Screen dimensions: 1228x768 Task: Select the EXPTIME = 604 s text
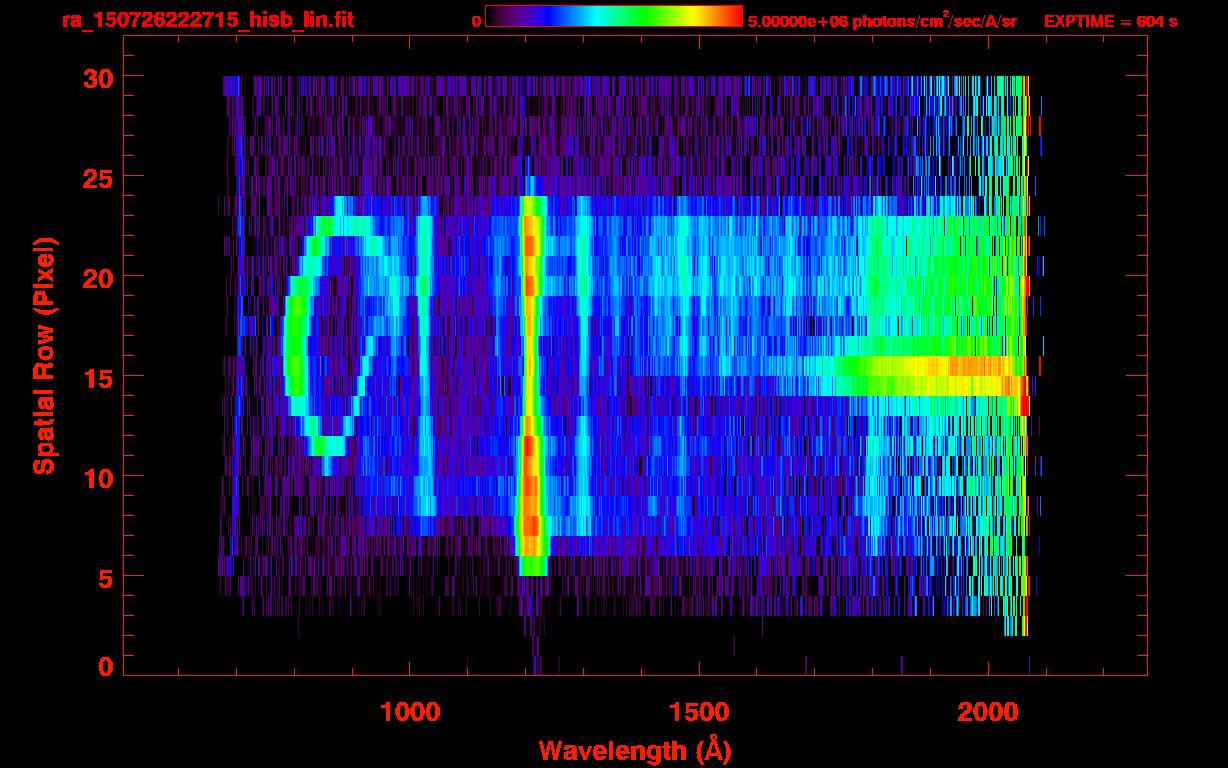1110,21
